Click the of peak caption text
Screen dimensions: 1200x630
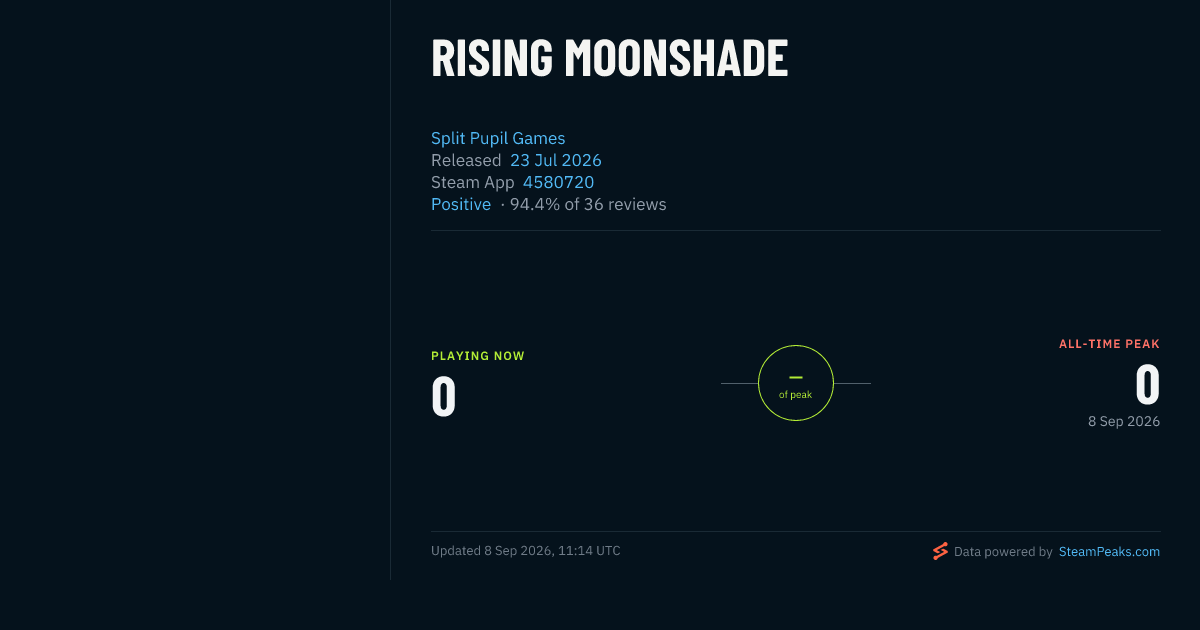tap(796, 395)
